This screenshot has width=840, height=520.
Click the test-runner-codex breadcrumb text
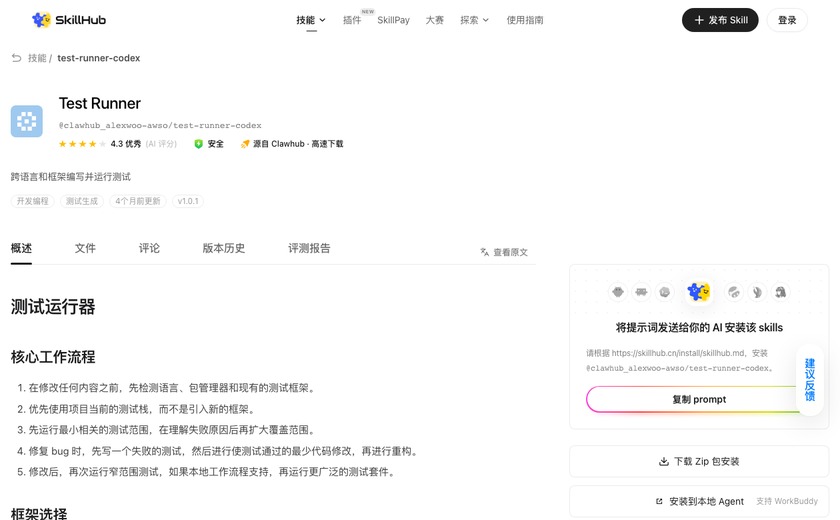point(99,58)
